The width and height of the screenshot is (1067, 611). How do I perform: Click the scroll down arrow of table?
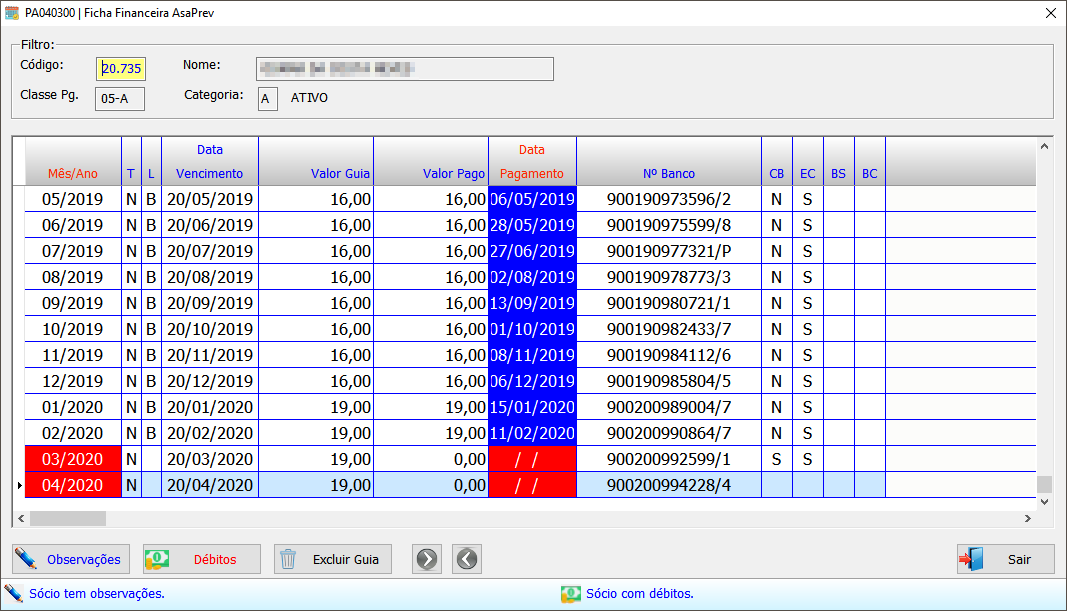point(1044,502)
